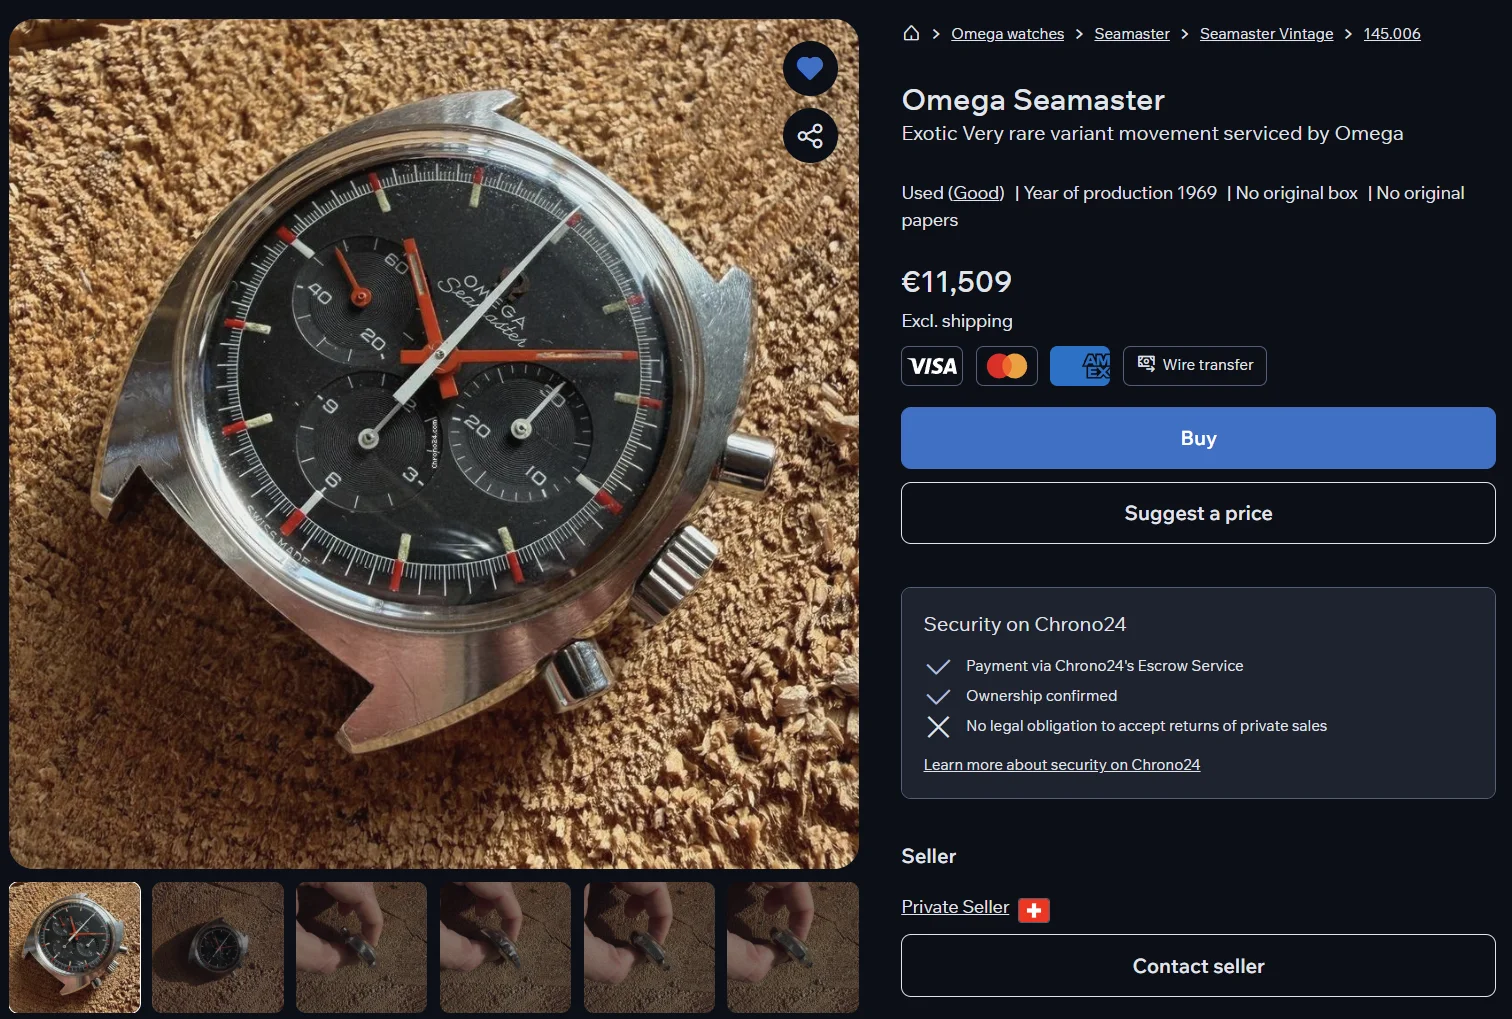Open the 145.006 breadcrumb link
The height and width of the screenshot is (1019, 1512).
[1392, 34]
